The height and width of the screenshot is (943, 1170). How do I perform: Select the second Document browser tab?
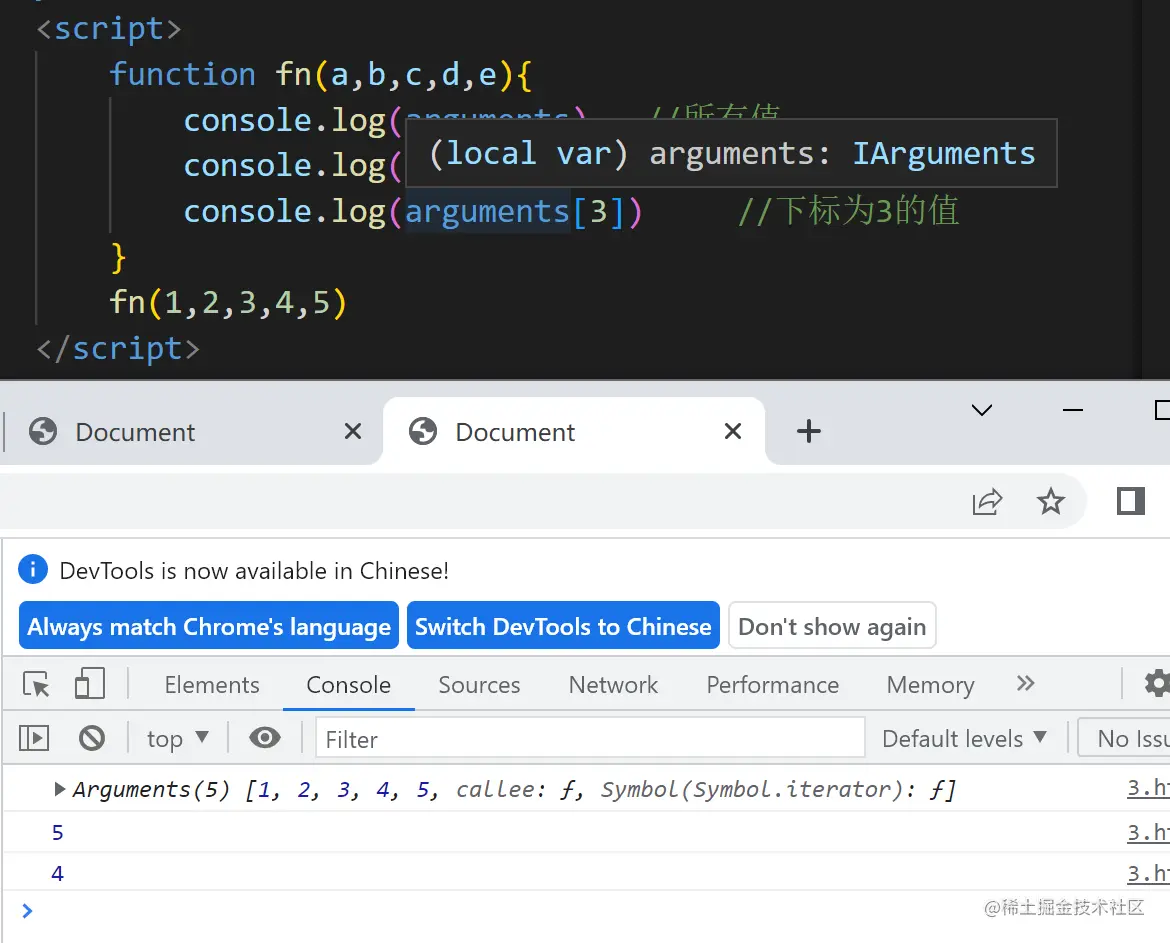575,431
